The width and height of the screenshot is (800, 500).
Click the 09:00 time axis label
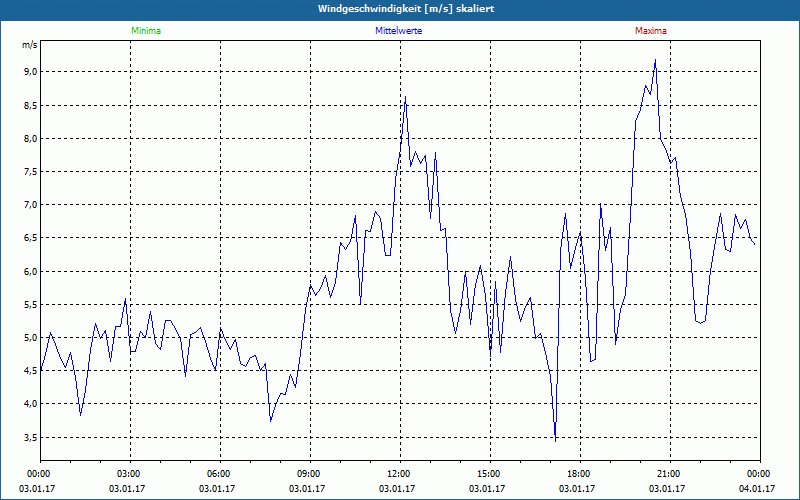pos(310,474)
